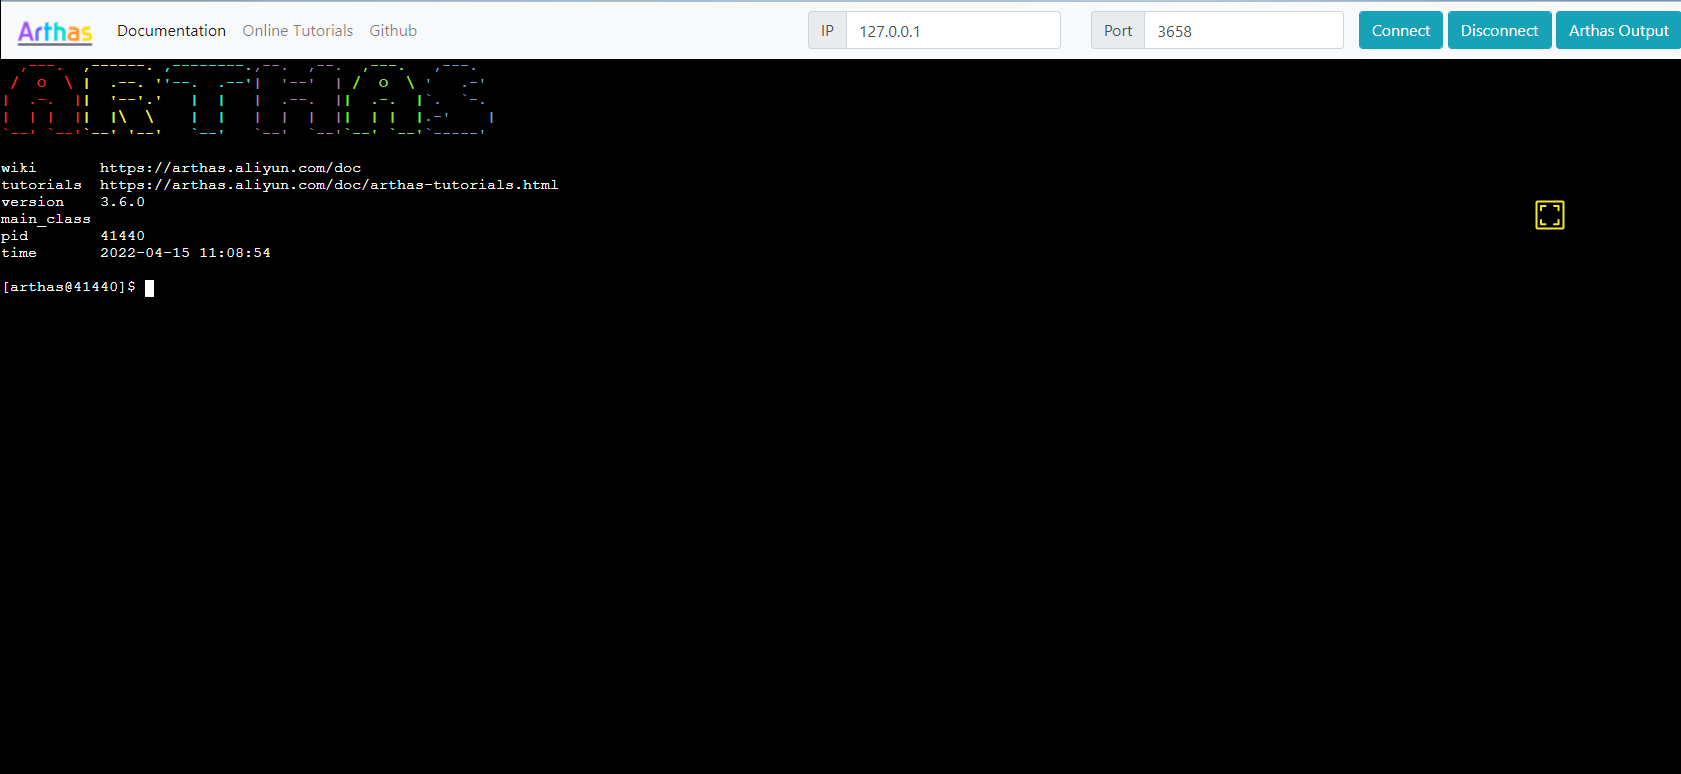Image resolution: width=1681 pixels, height=774 pixels.
Task: Toggle fullscreen terminal icon
Action: click(1549, 215)
